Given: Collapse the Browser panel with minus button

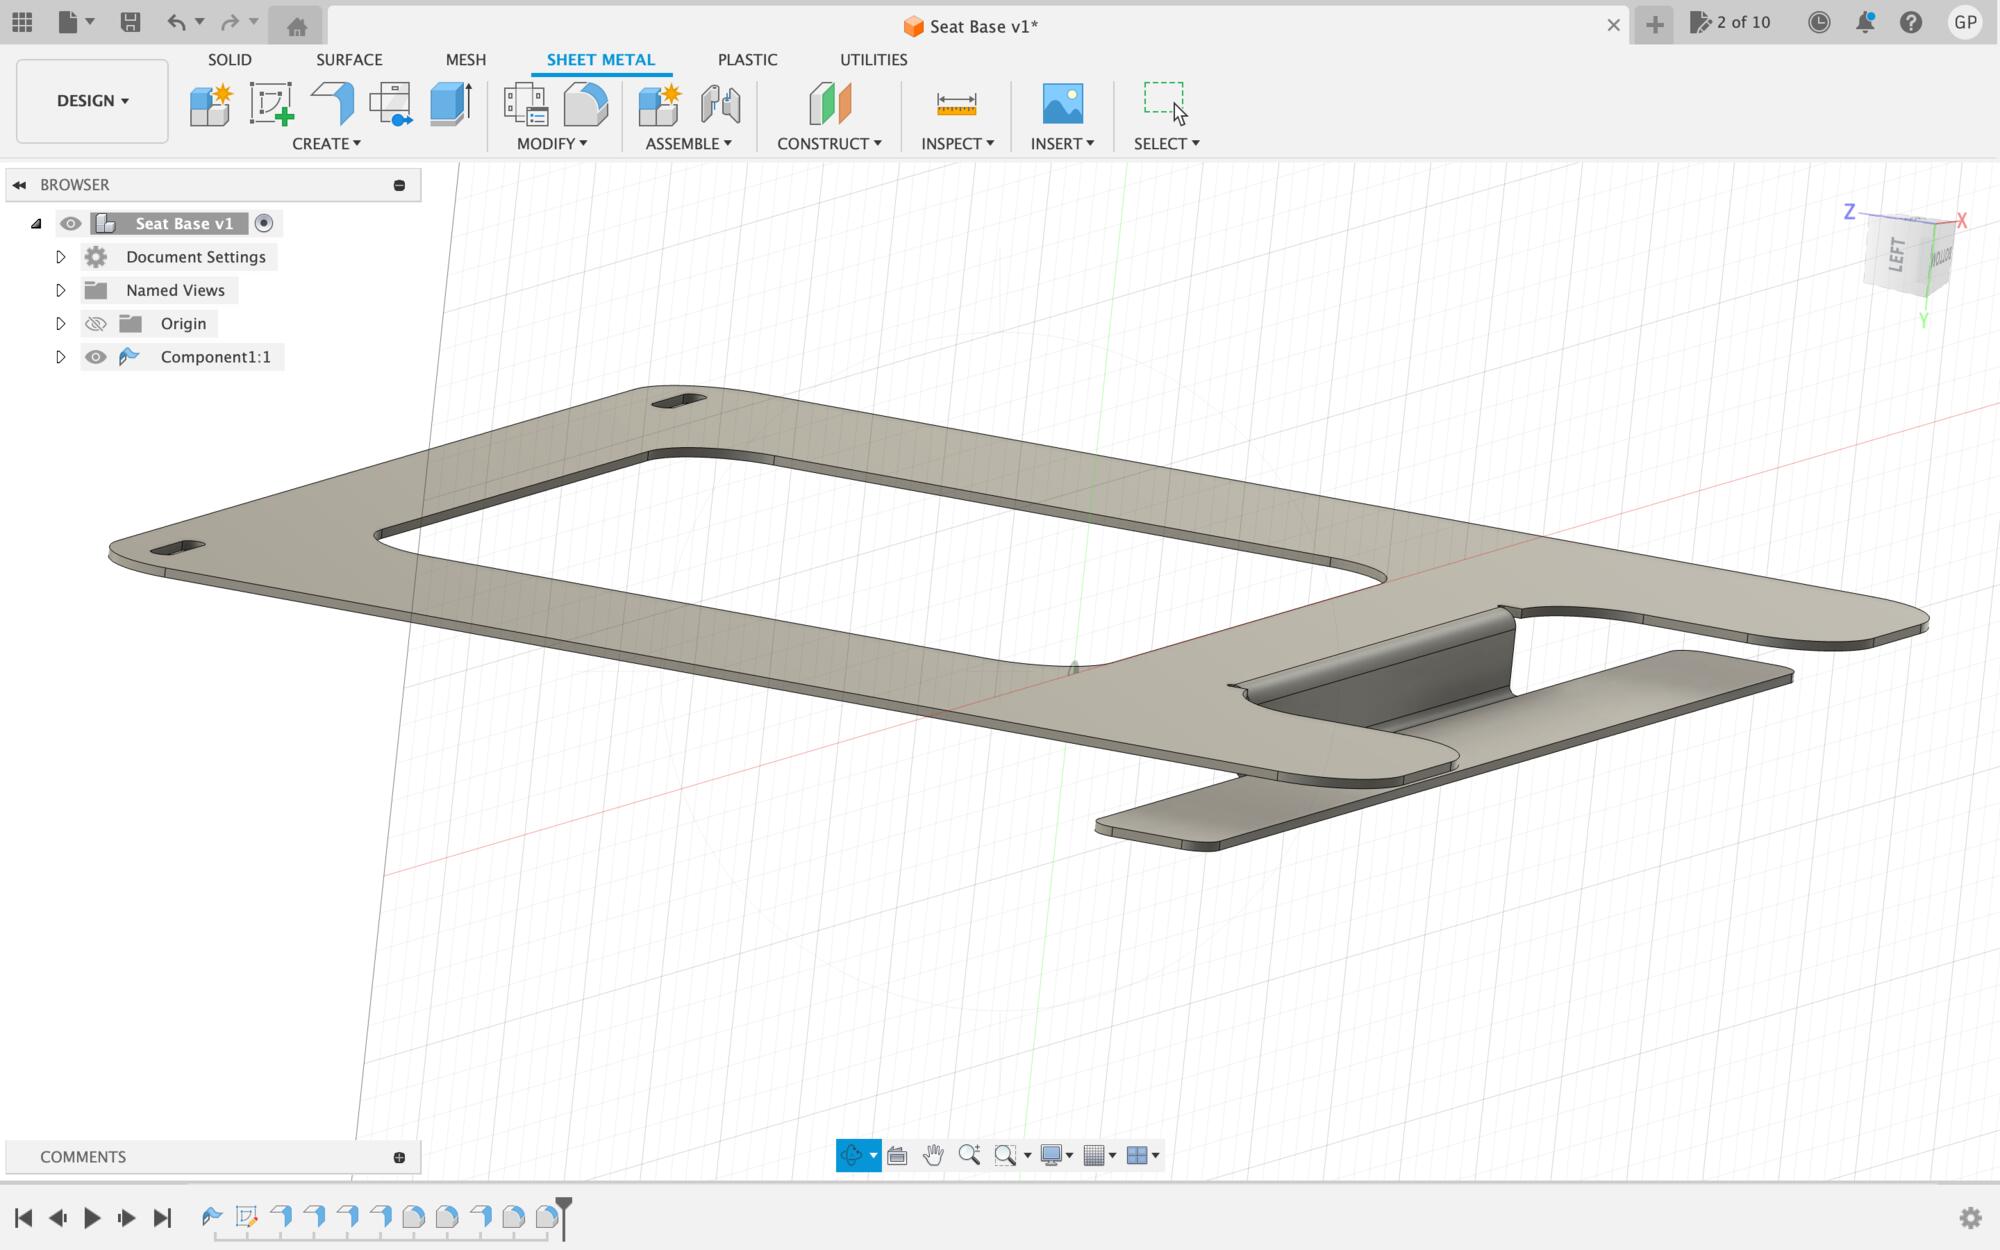Looking at the screenshot, I should 399,185.
